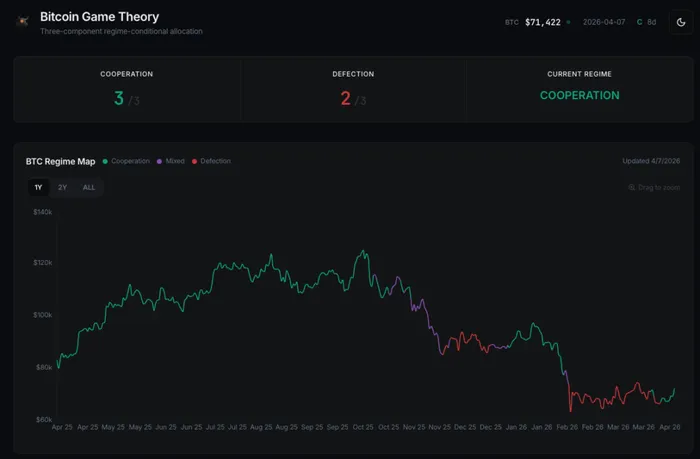This screenshot has width=700, height=459.
Task: Click the Bitcoin Game Theory logo icon
Action: coord(22,21)
